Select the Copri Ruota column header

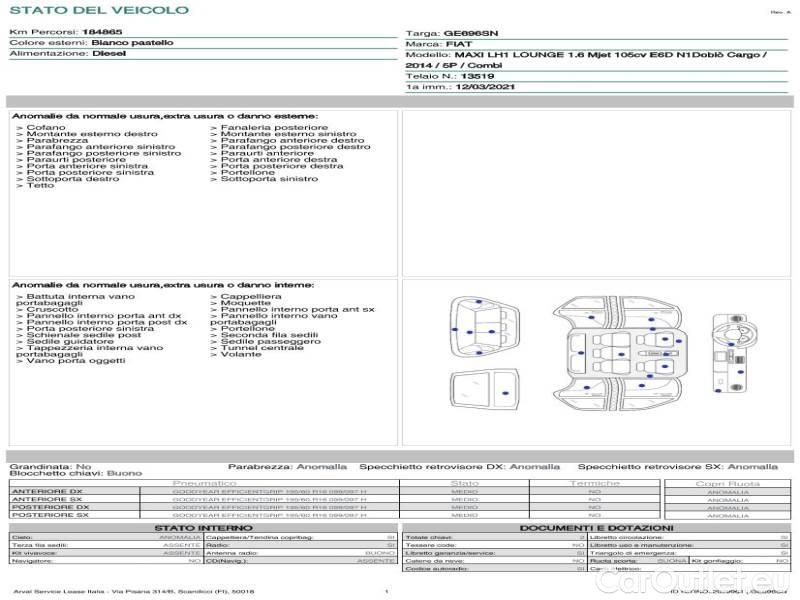click(727, 483)
